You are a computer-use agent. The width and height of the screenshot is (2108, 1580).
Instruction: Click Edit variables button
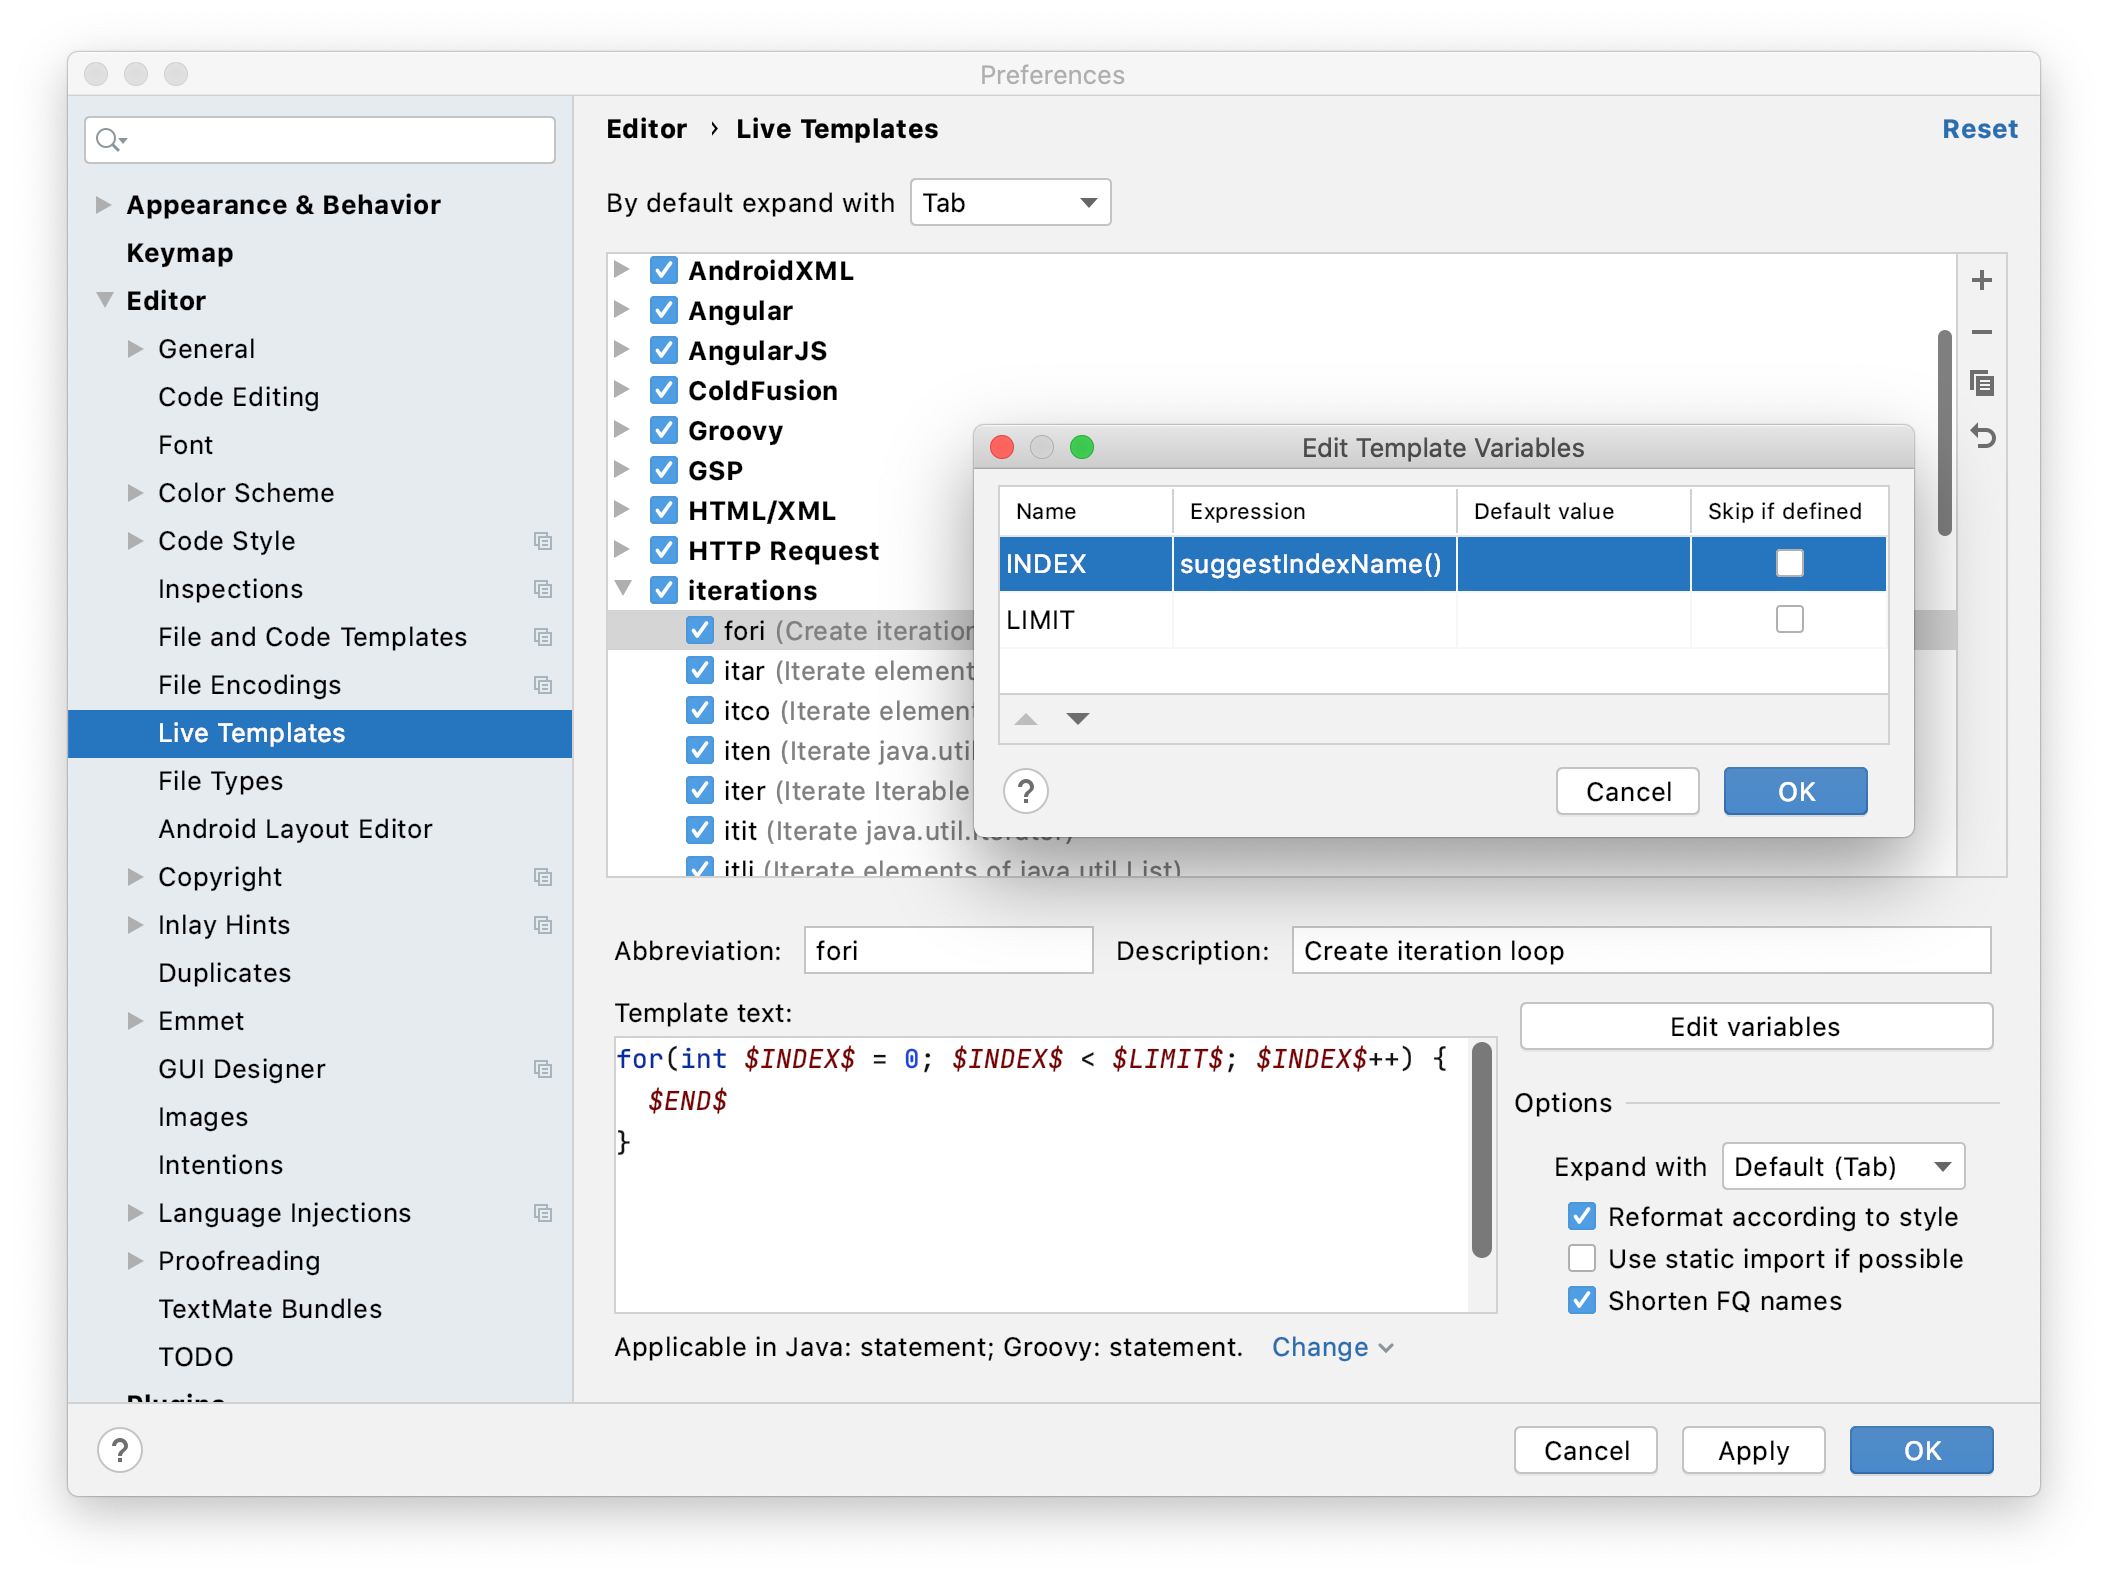coord(1753,1024)
